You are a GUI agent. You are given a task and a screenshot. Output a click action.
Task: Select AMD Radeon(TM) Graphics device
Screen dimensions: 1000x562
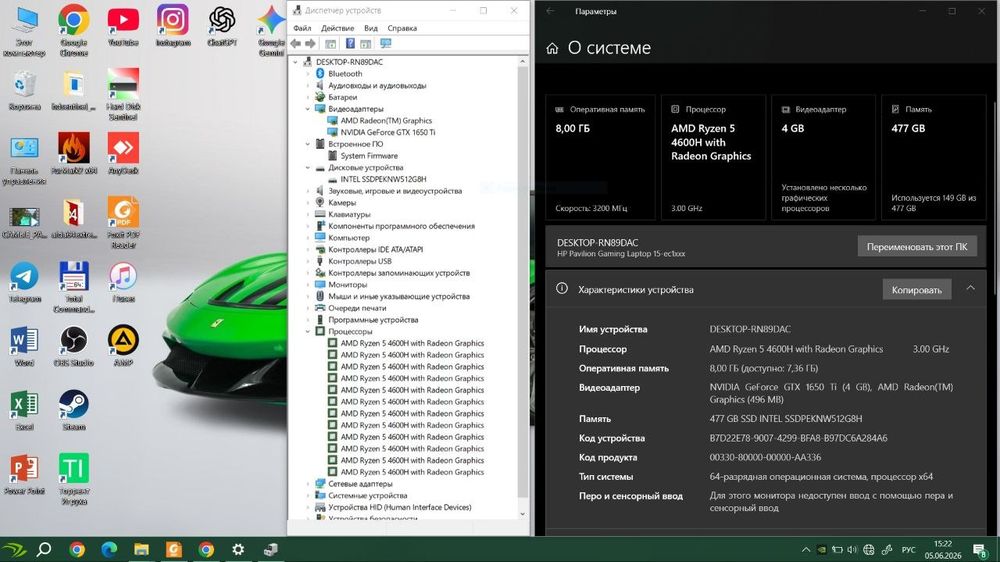click(x=386, y=121)
